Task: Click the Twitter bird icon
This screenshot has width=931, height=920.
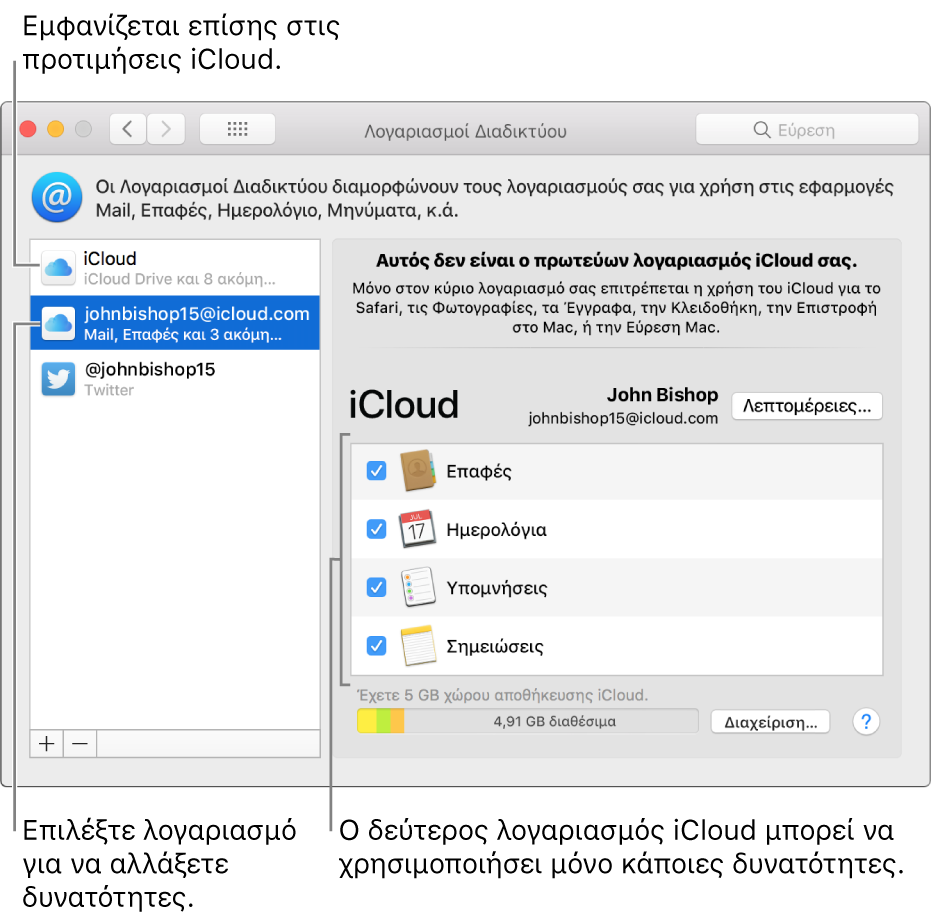Action: tap(58, 379)
